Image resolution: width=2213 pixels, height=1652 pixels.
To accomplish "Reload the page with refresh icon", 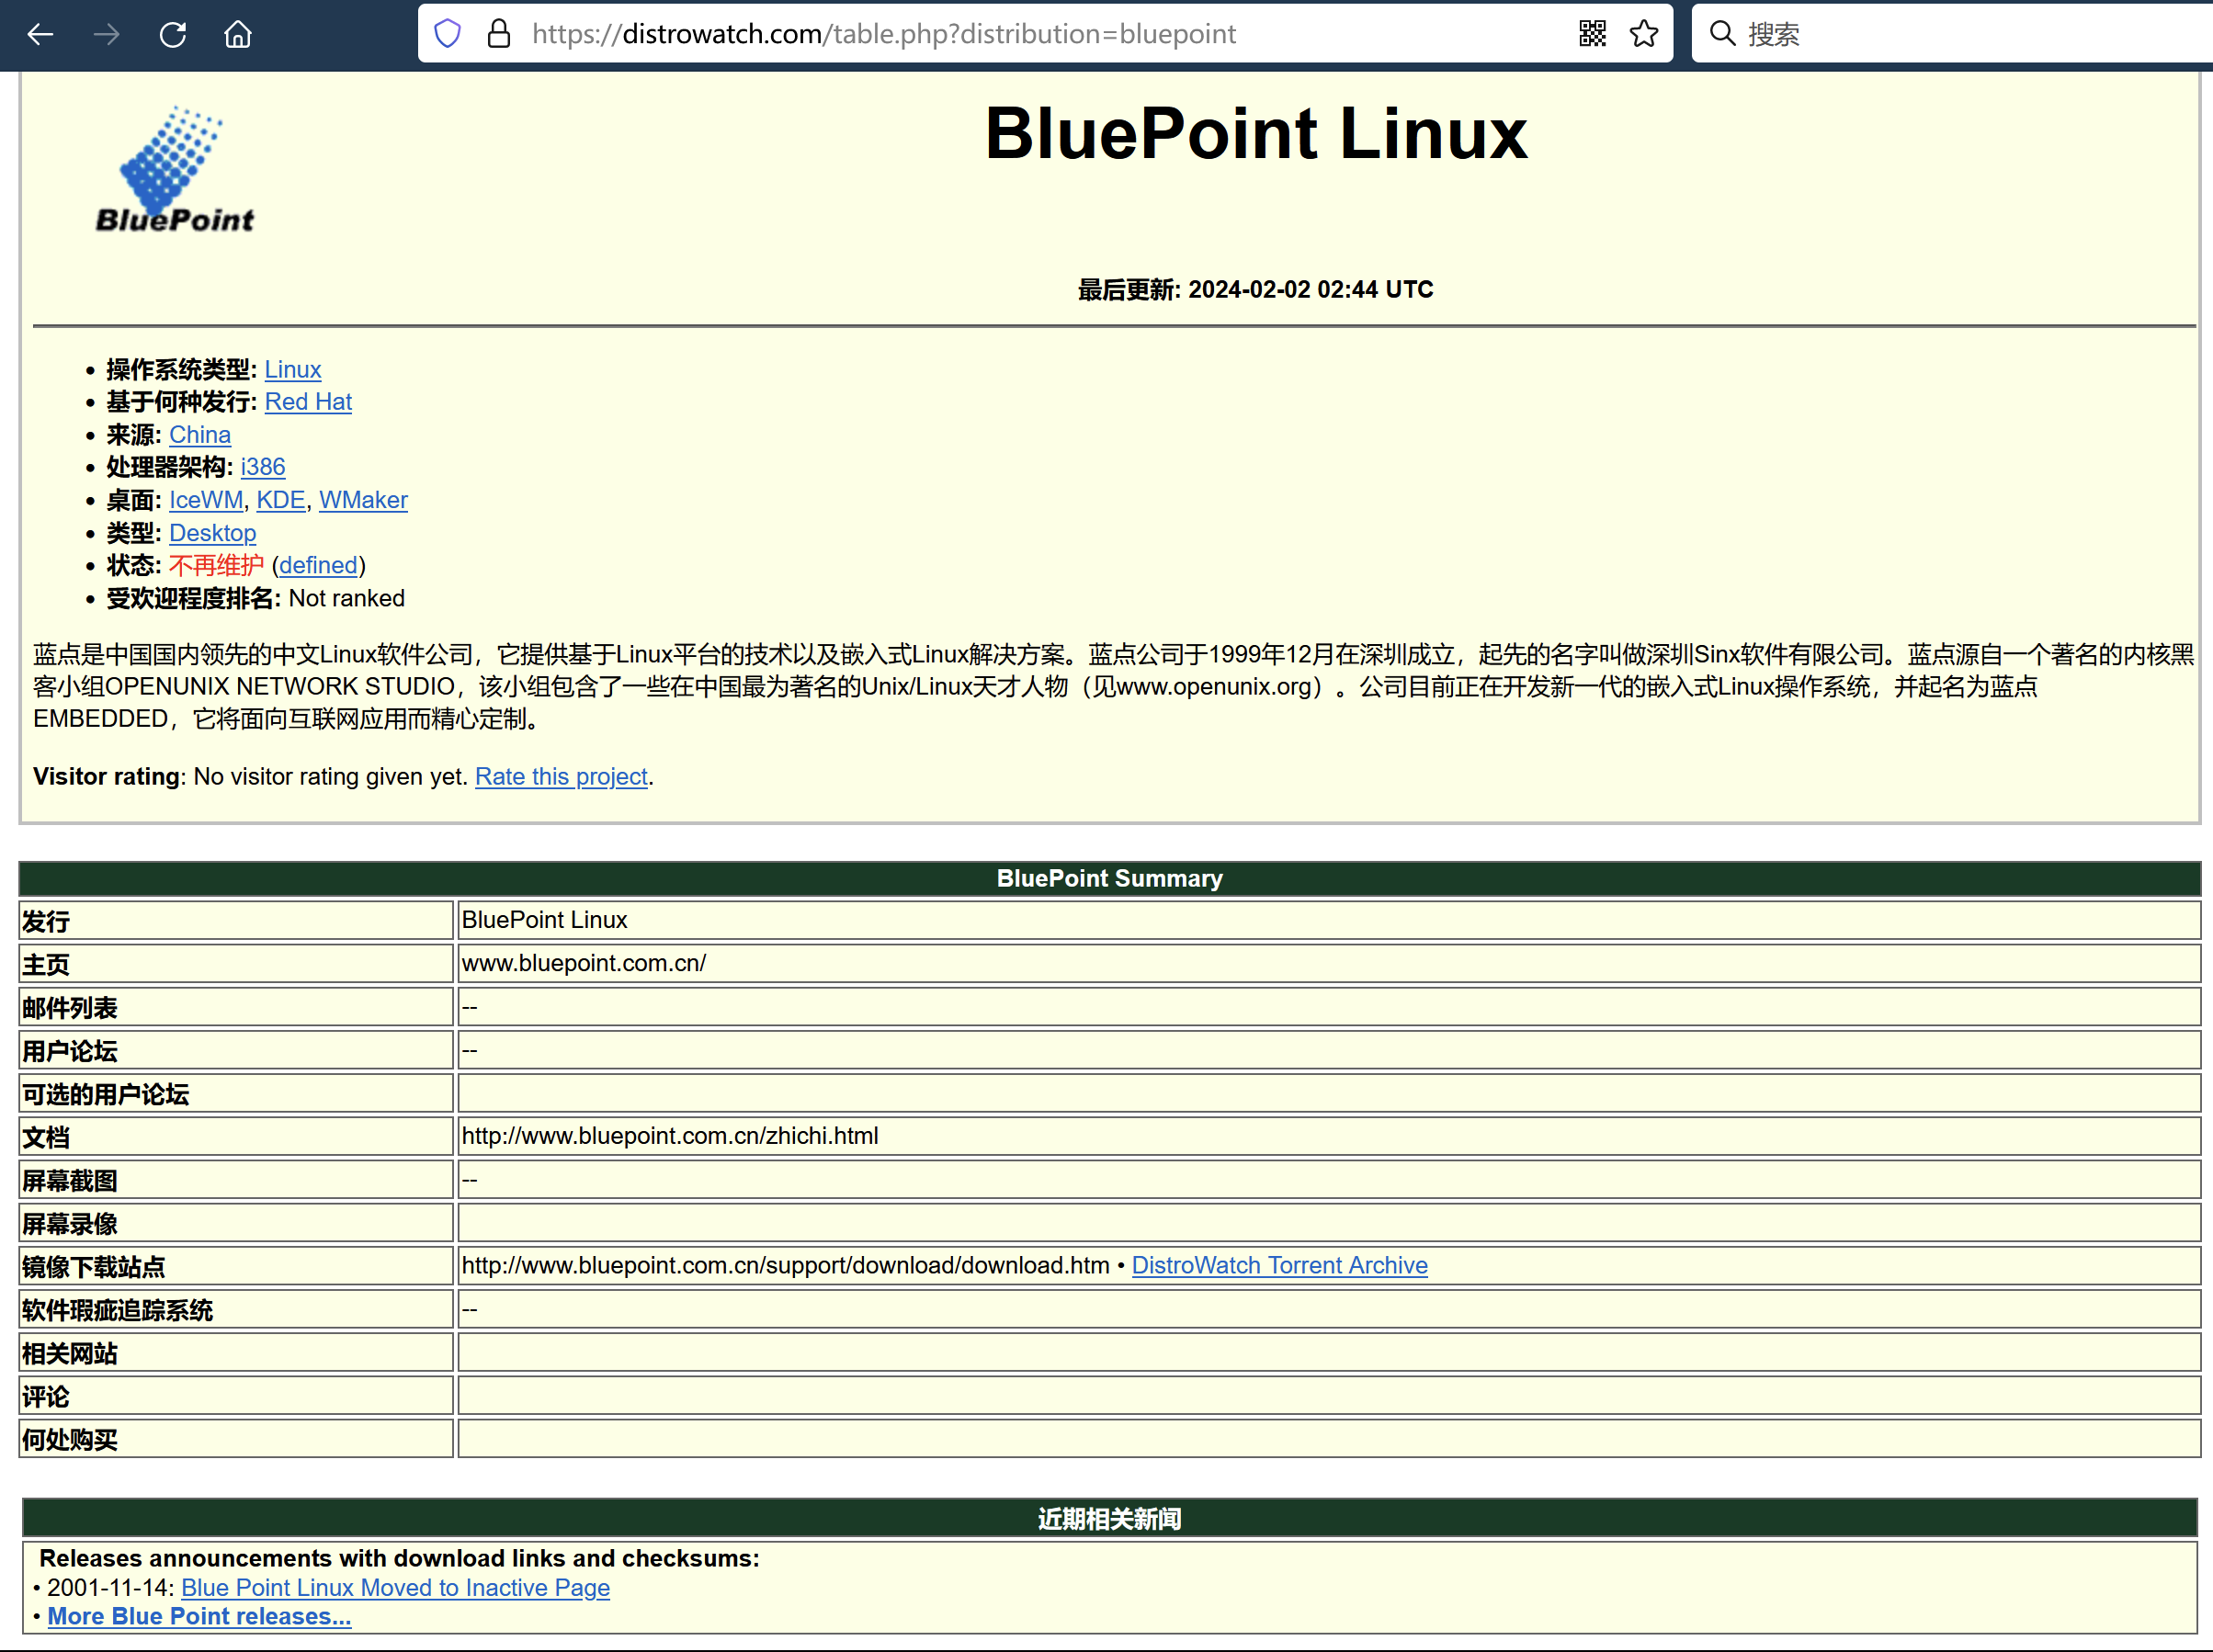I will coord(173,34).
